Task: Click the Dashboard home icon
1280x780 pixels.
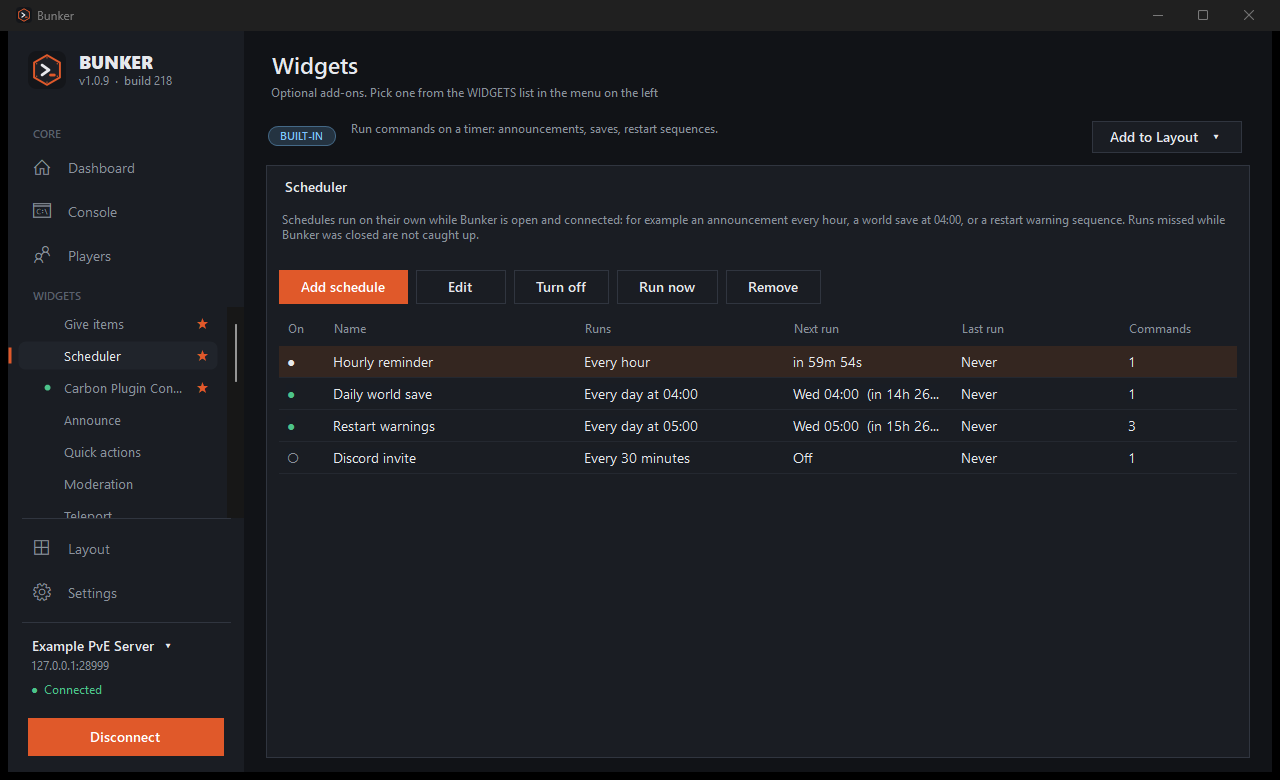Action: pos(42,168)
